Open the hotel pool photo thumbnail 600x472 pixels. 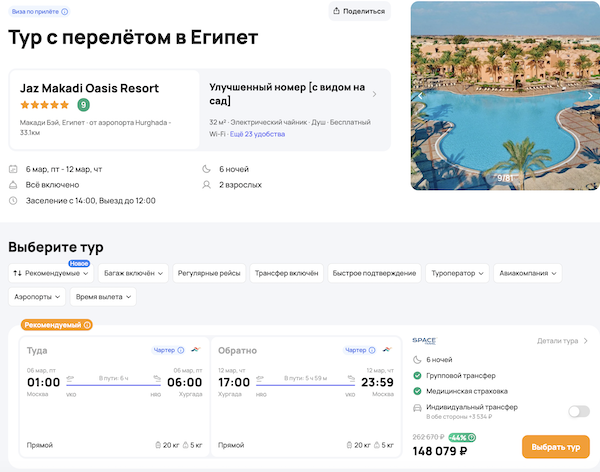pos(505,95)
